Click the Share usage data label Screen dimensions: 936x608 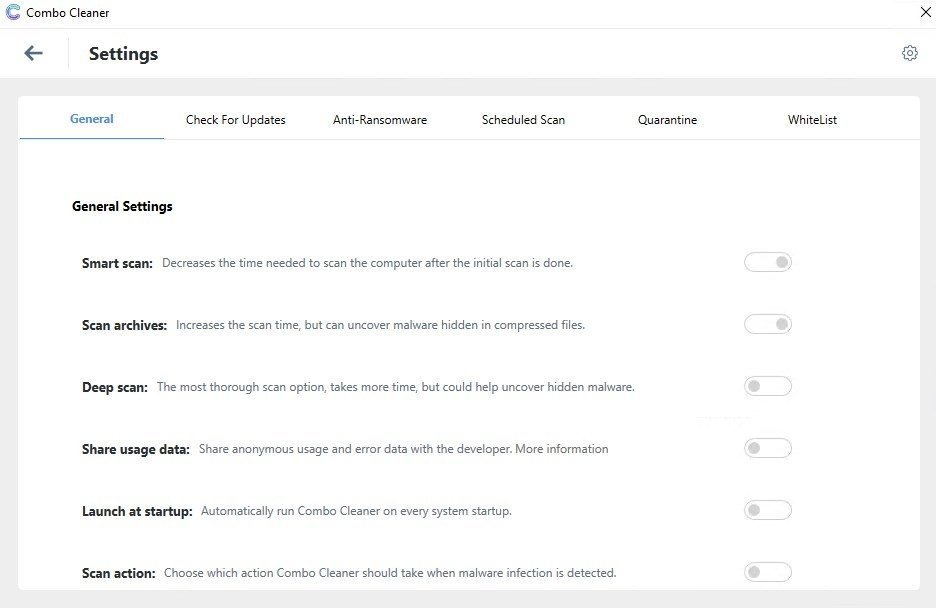tap(136, 449)
